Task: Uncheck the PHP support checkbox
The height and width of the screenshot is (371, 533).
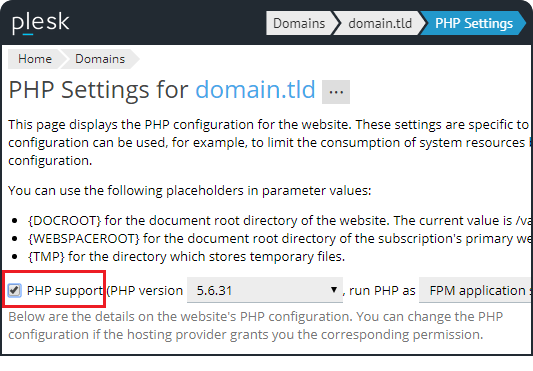Action: tap(14, 290)
